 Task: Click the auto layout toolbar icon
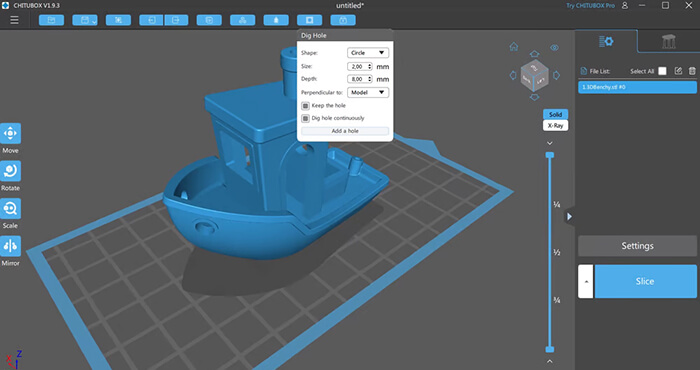[242, 20]
